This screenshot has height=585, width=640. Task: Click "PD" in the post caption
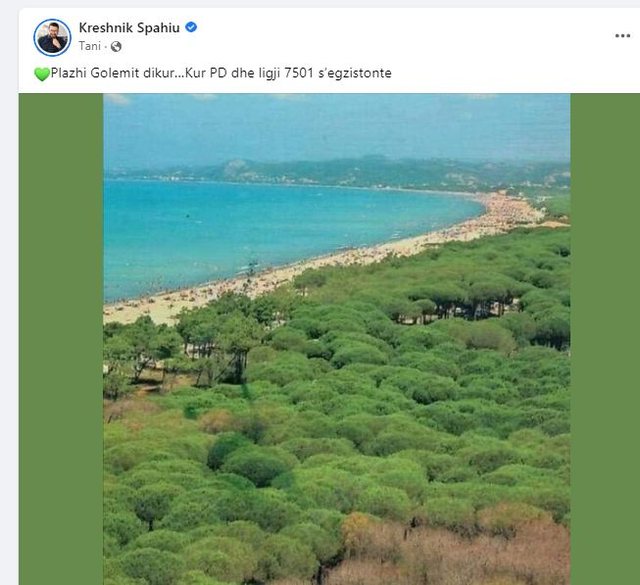click(218, 73)
